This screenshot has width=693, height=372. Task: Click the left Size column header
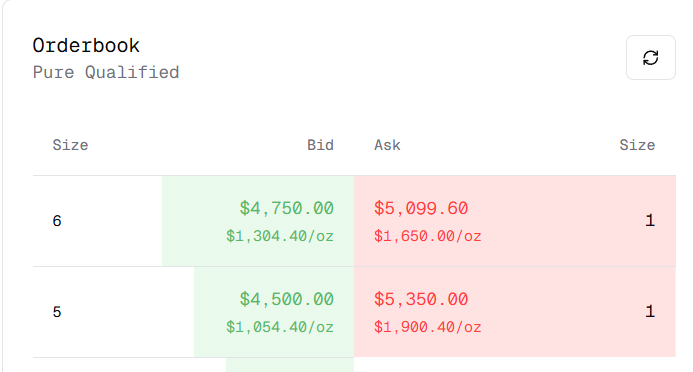point(70,145)
